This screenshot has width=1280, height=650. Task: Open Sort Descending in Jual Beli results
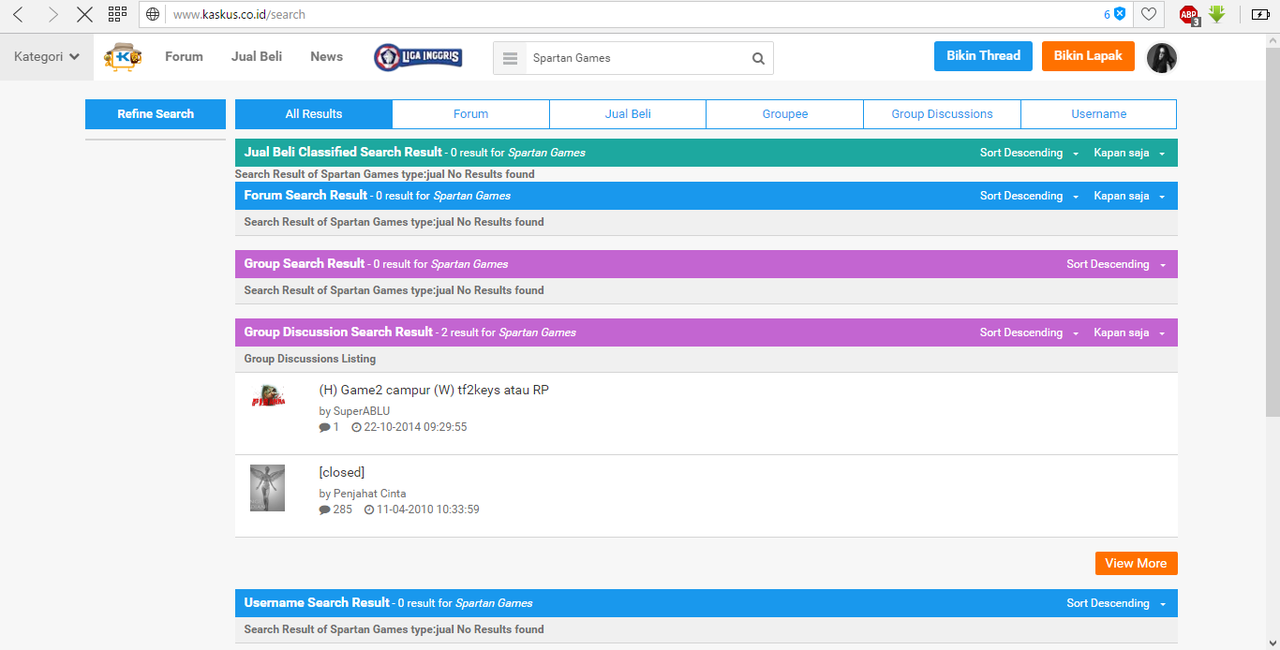[1028, 153]
